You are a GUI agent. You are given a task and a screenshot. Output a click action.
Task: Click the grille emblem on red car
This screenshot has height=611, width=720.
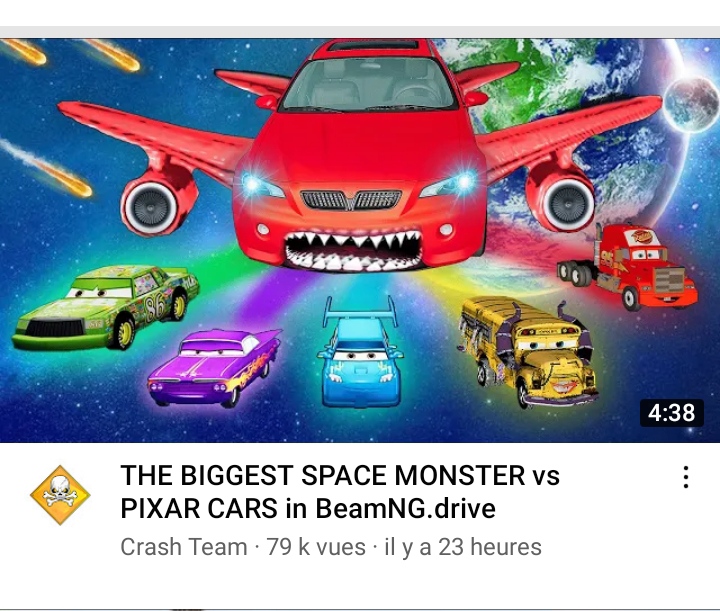coord(350,201)
